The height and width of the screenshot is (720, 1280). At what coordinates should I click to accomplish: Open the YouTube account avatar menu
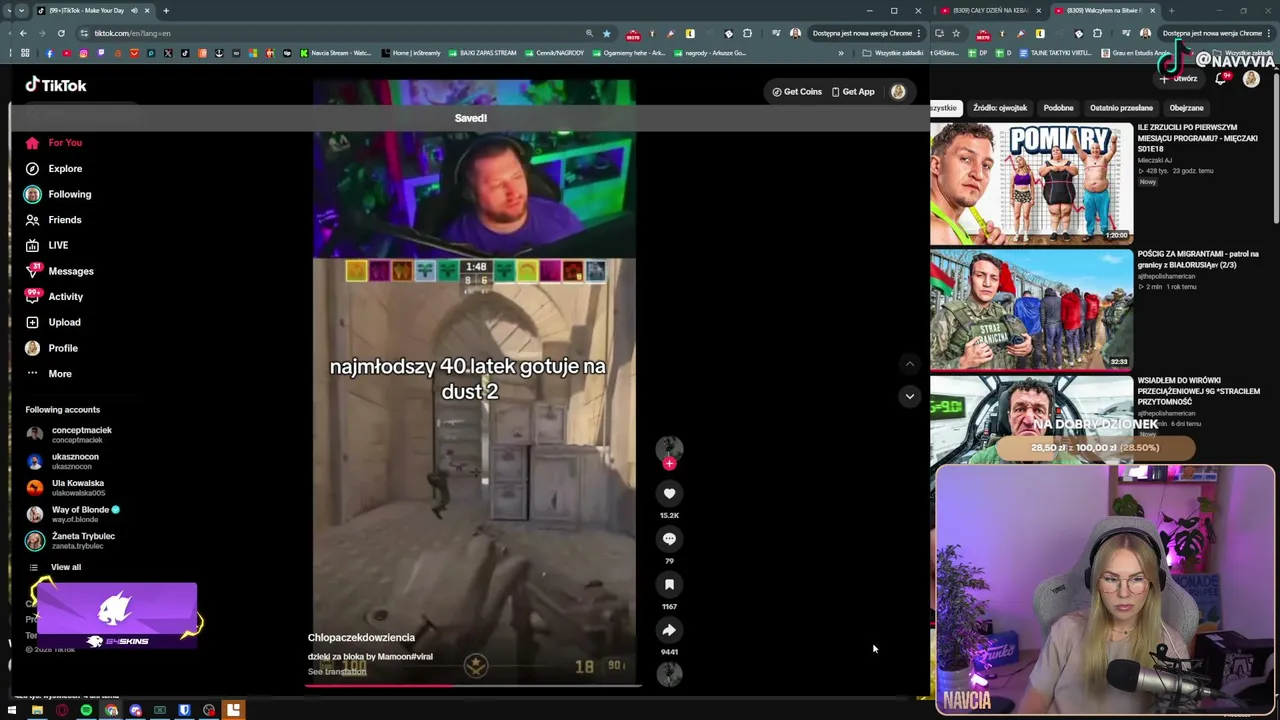1251,79
